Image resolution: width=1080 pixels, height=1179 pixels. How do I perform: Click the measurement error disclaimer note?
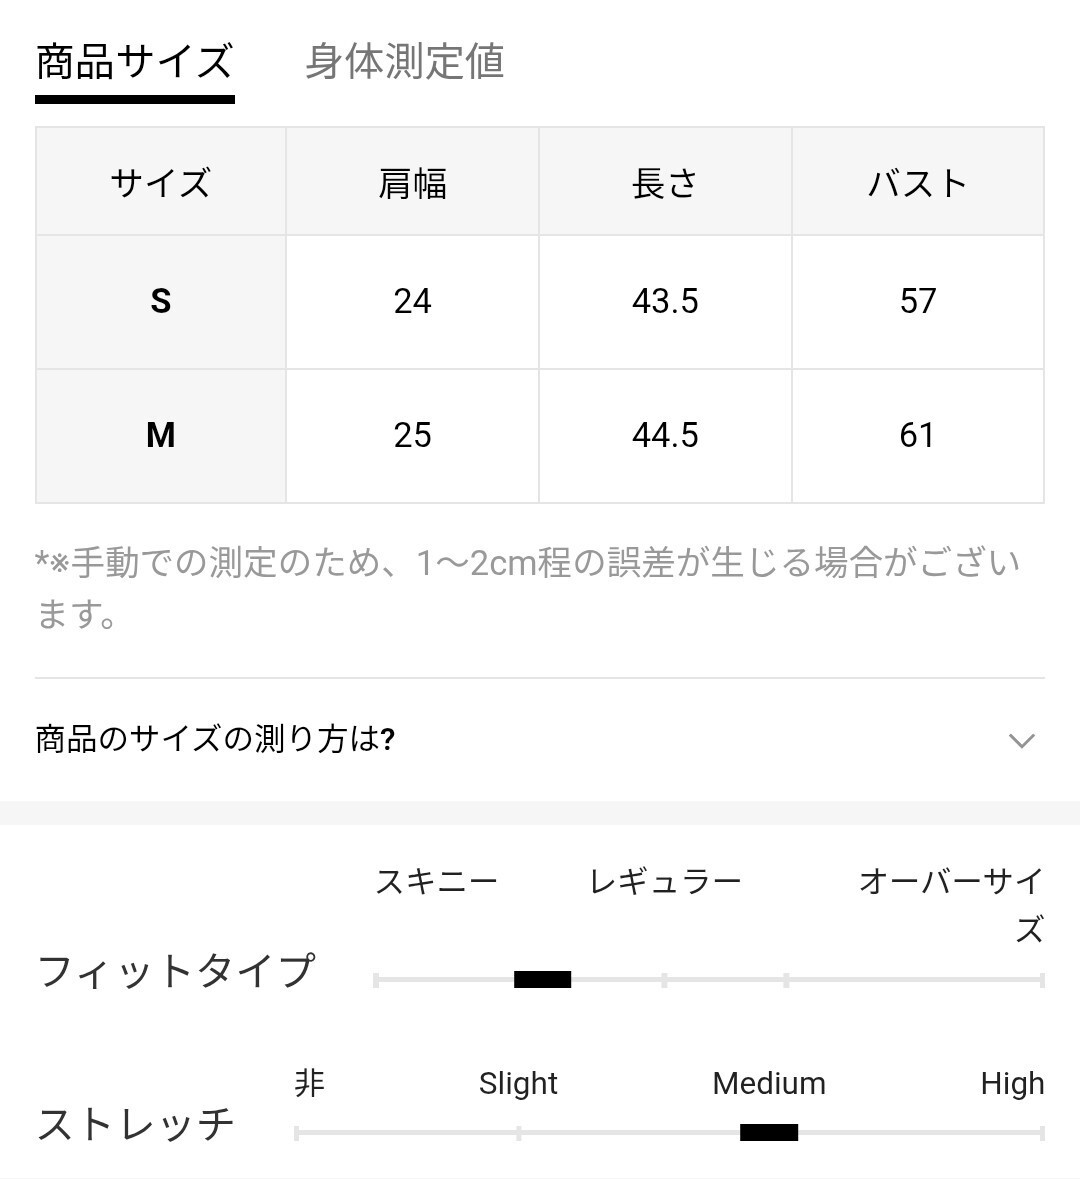tap(527, 588)
